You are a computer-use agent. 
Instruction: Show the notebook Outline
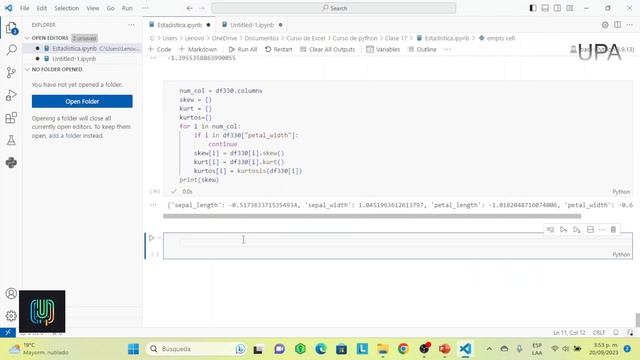(x=422, y=49)
